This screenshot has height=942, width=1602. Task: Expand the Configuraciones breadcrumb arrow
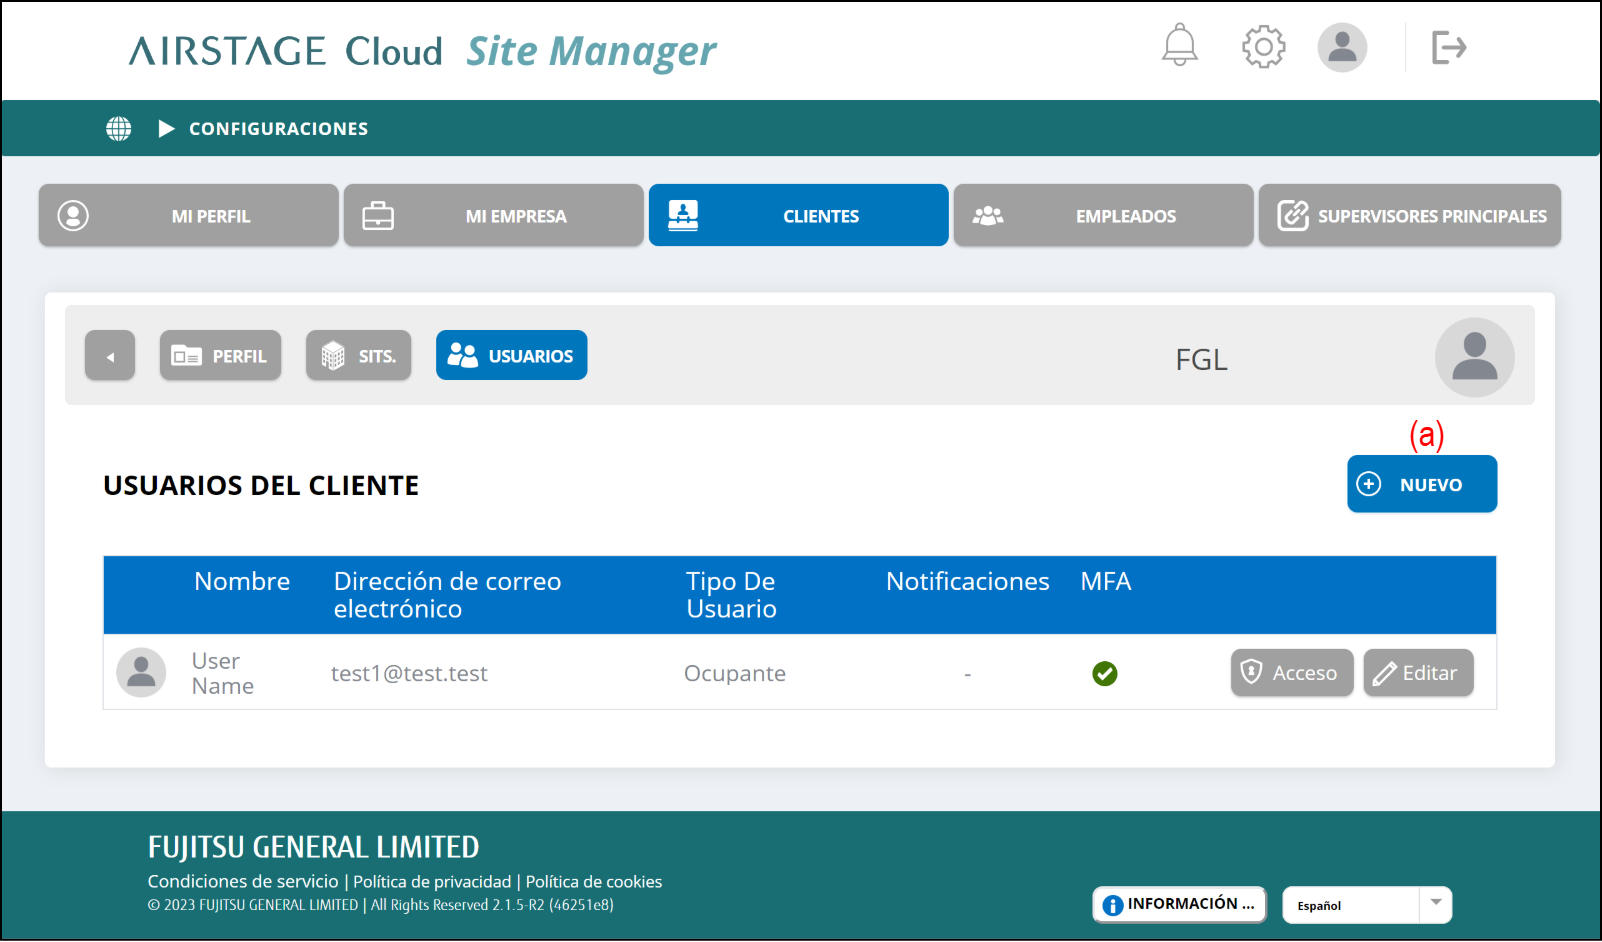click(167, 129)
